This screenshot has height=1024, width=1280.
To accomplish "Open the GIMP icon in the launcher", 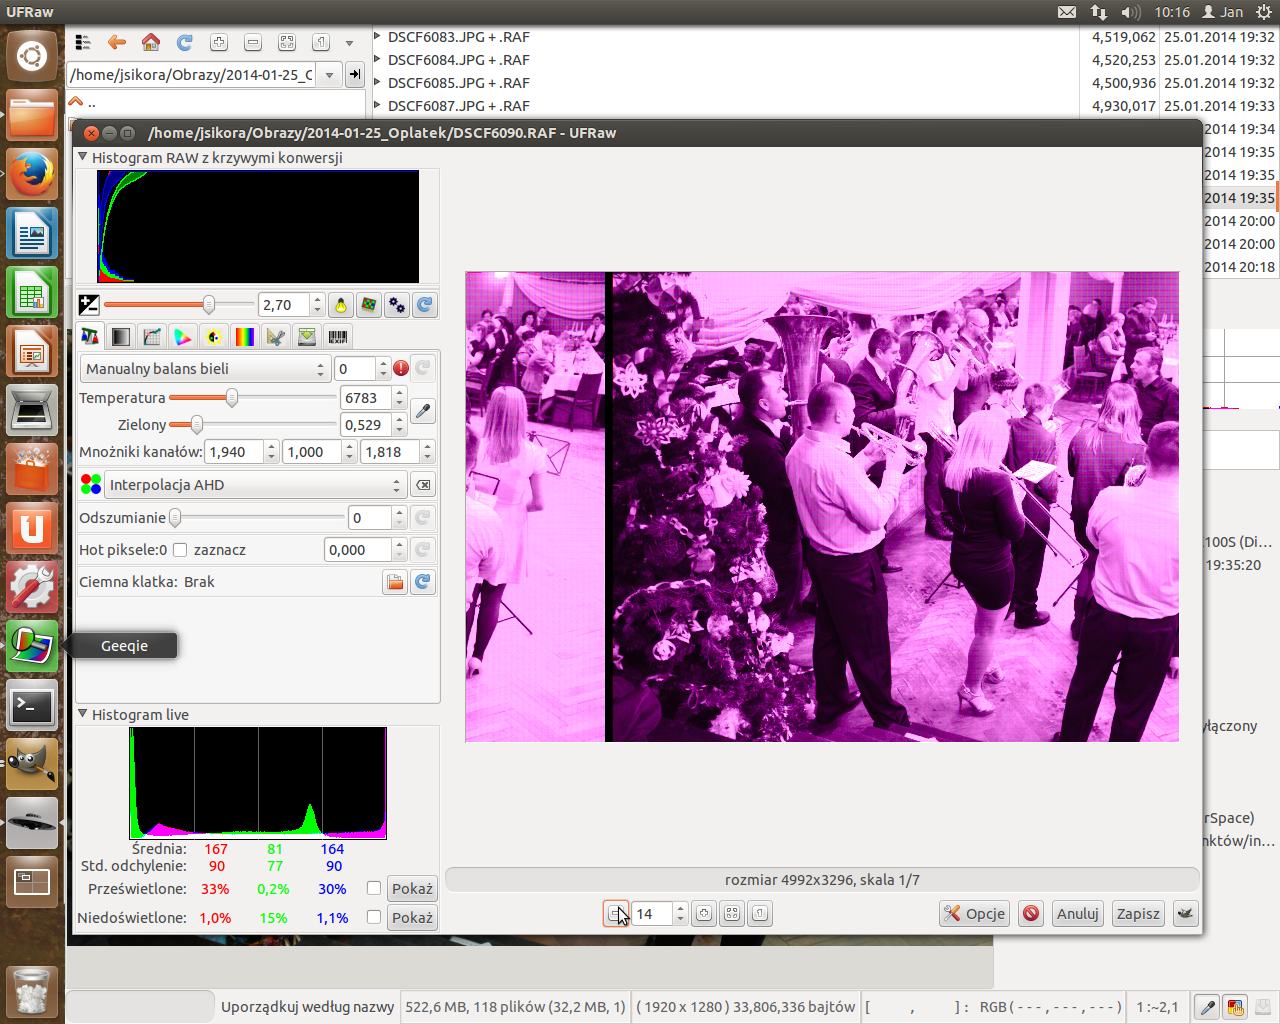I will (32, 764).
